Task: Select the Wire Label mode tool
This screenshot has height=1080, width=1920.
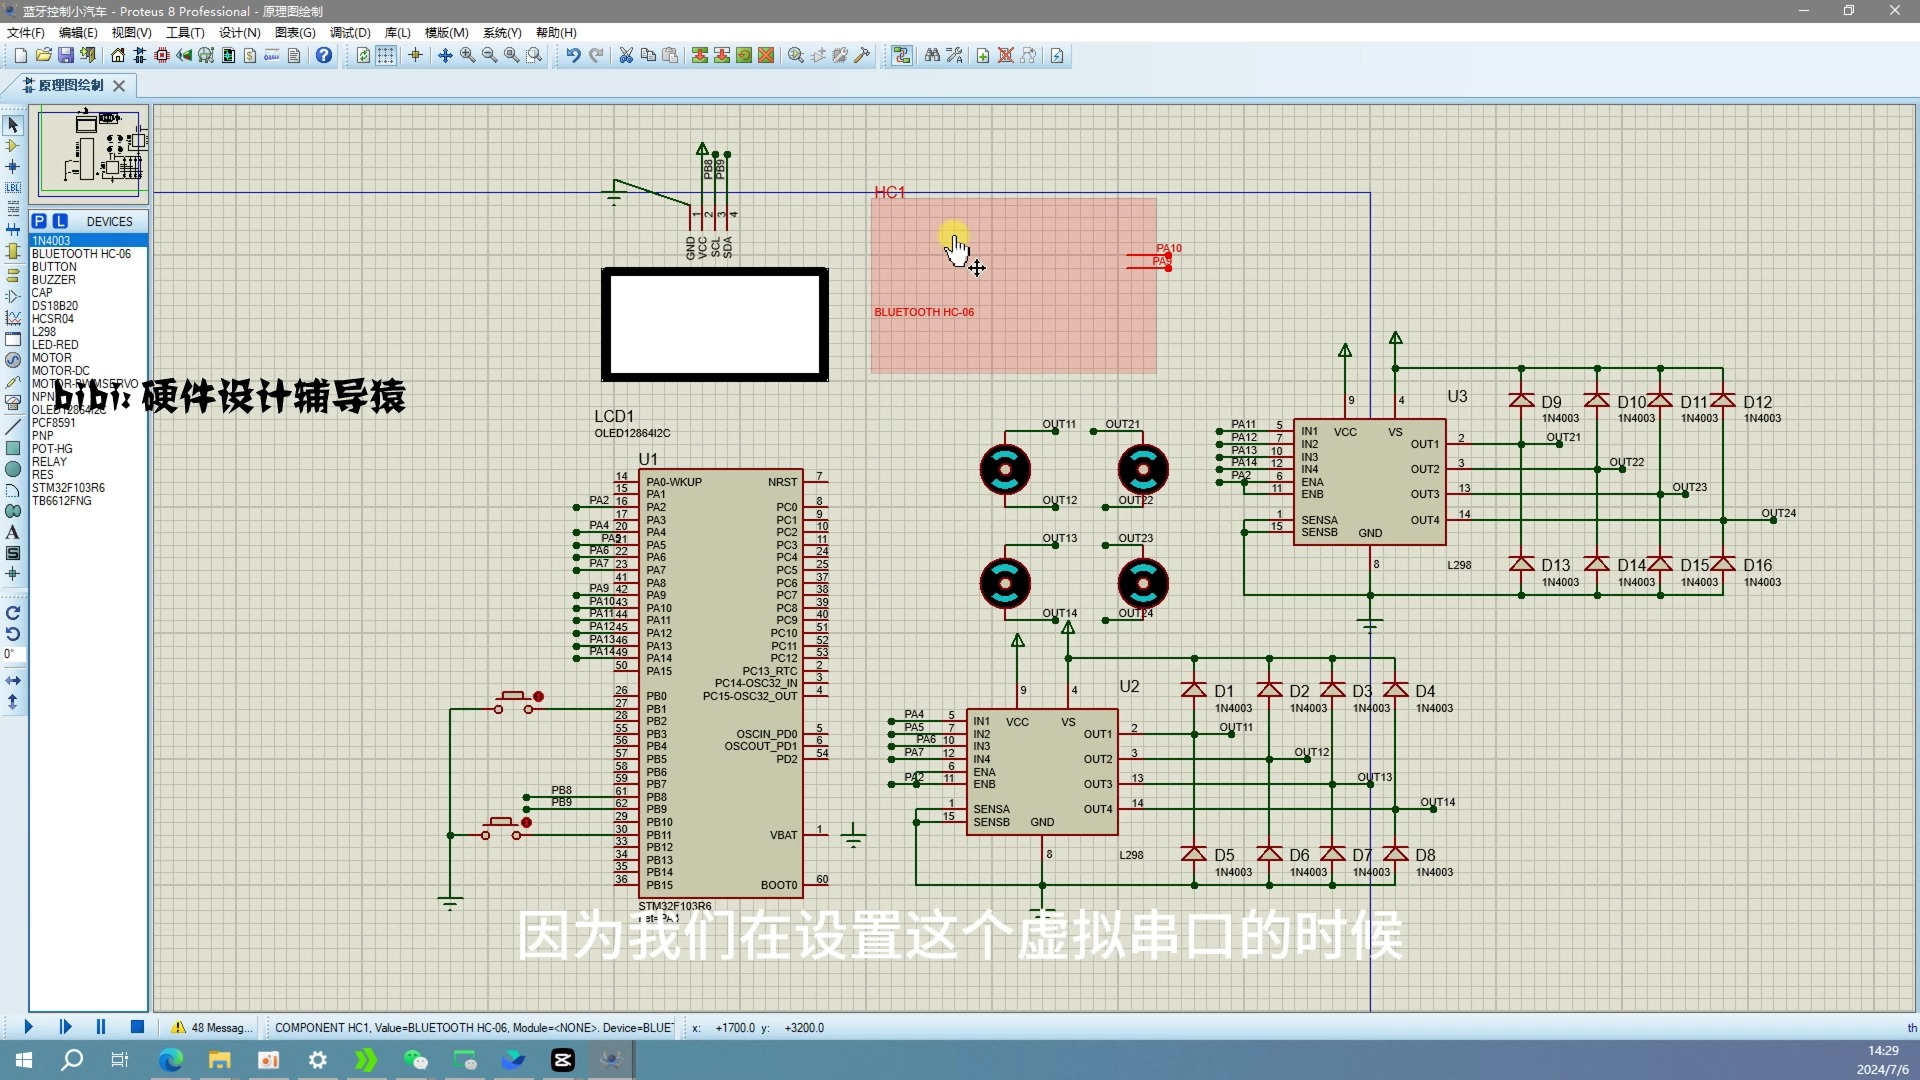Action: point(13,187)
